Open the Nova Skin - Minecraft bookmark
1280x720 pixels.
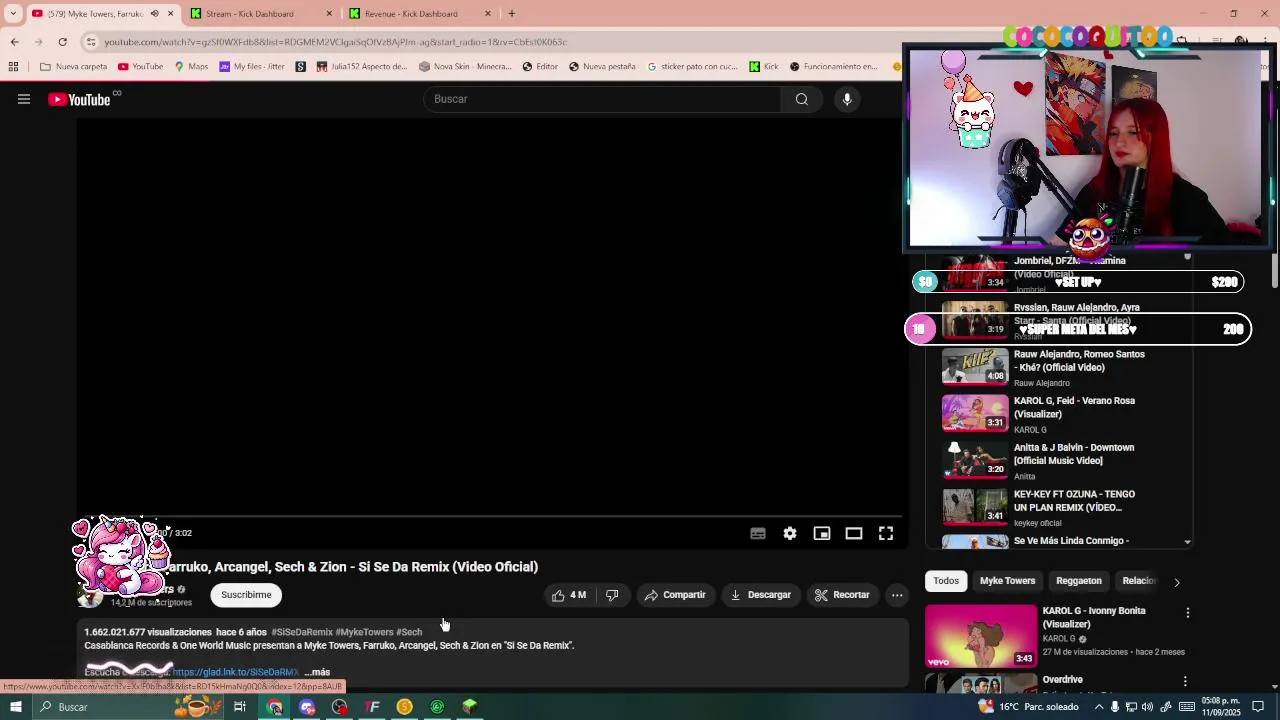point(465,67)
